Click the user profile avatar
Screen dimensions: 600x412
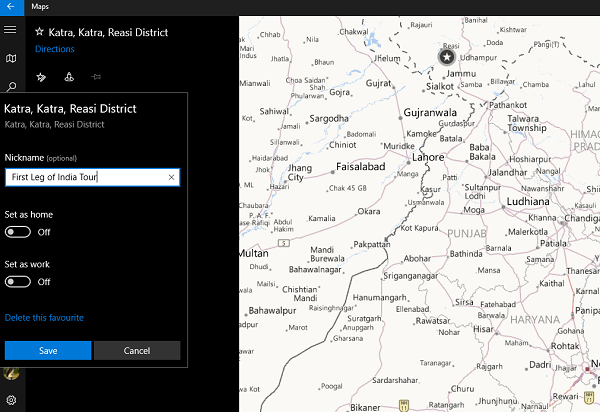[11, 373]
